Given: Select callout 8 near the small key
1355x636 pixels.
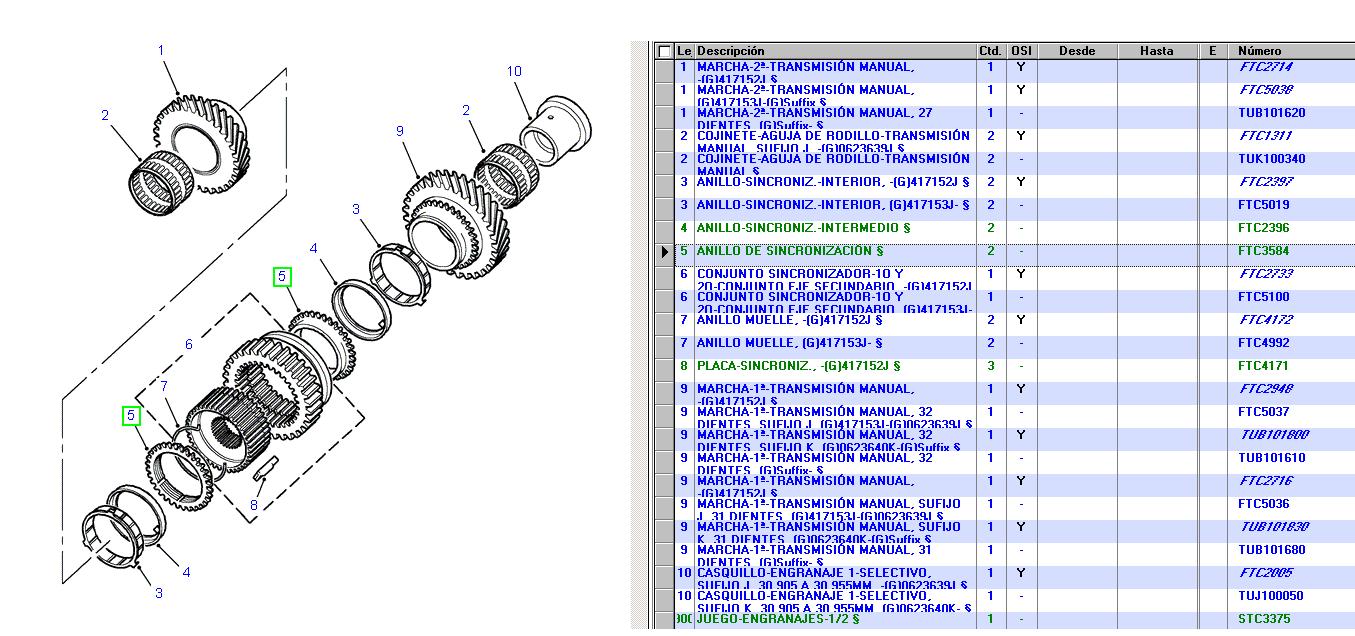Looking at the screenshot, I should tap(253, 505).
